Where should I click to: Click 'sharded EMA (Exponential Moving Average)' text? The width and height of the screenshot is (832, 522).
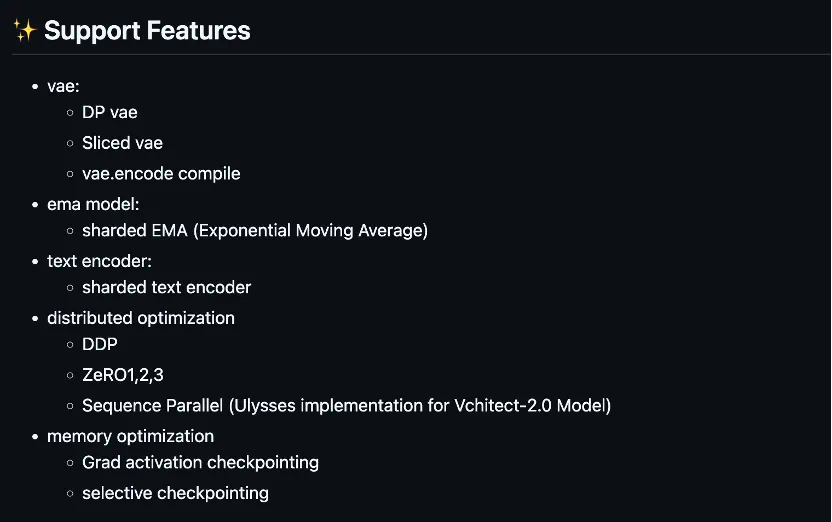[255, 231]
